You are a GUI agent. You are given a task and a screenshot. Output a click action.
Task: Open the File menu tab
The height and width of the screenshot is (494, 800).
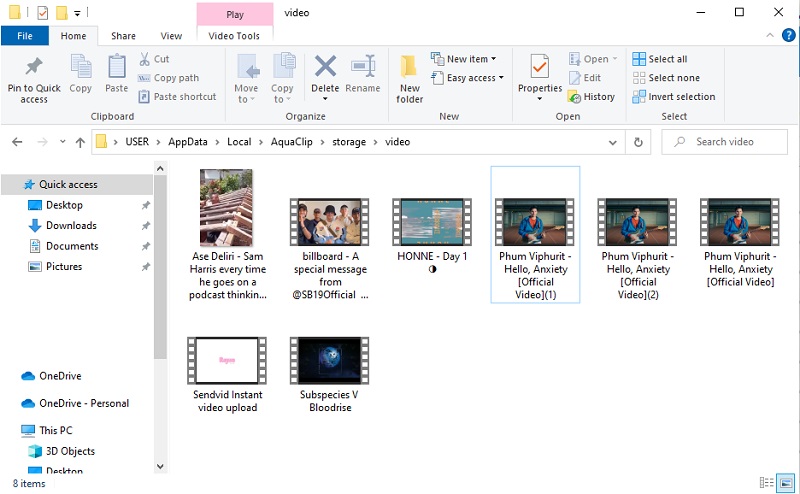point(24,36)
